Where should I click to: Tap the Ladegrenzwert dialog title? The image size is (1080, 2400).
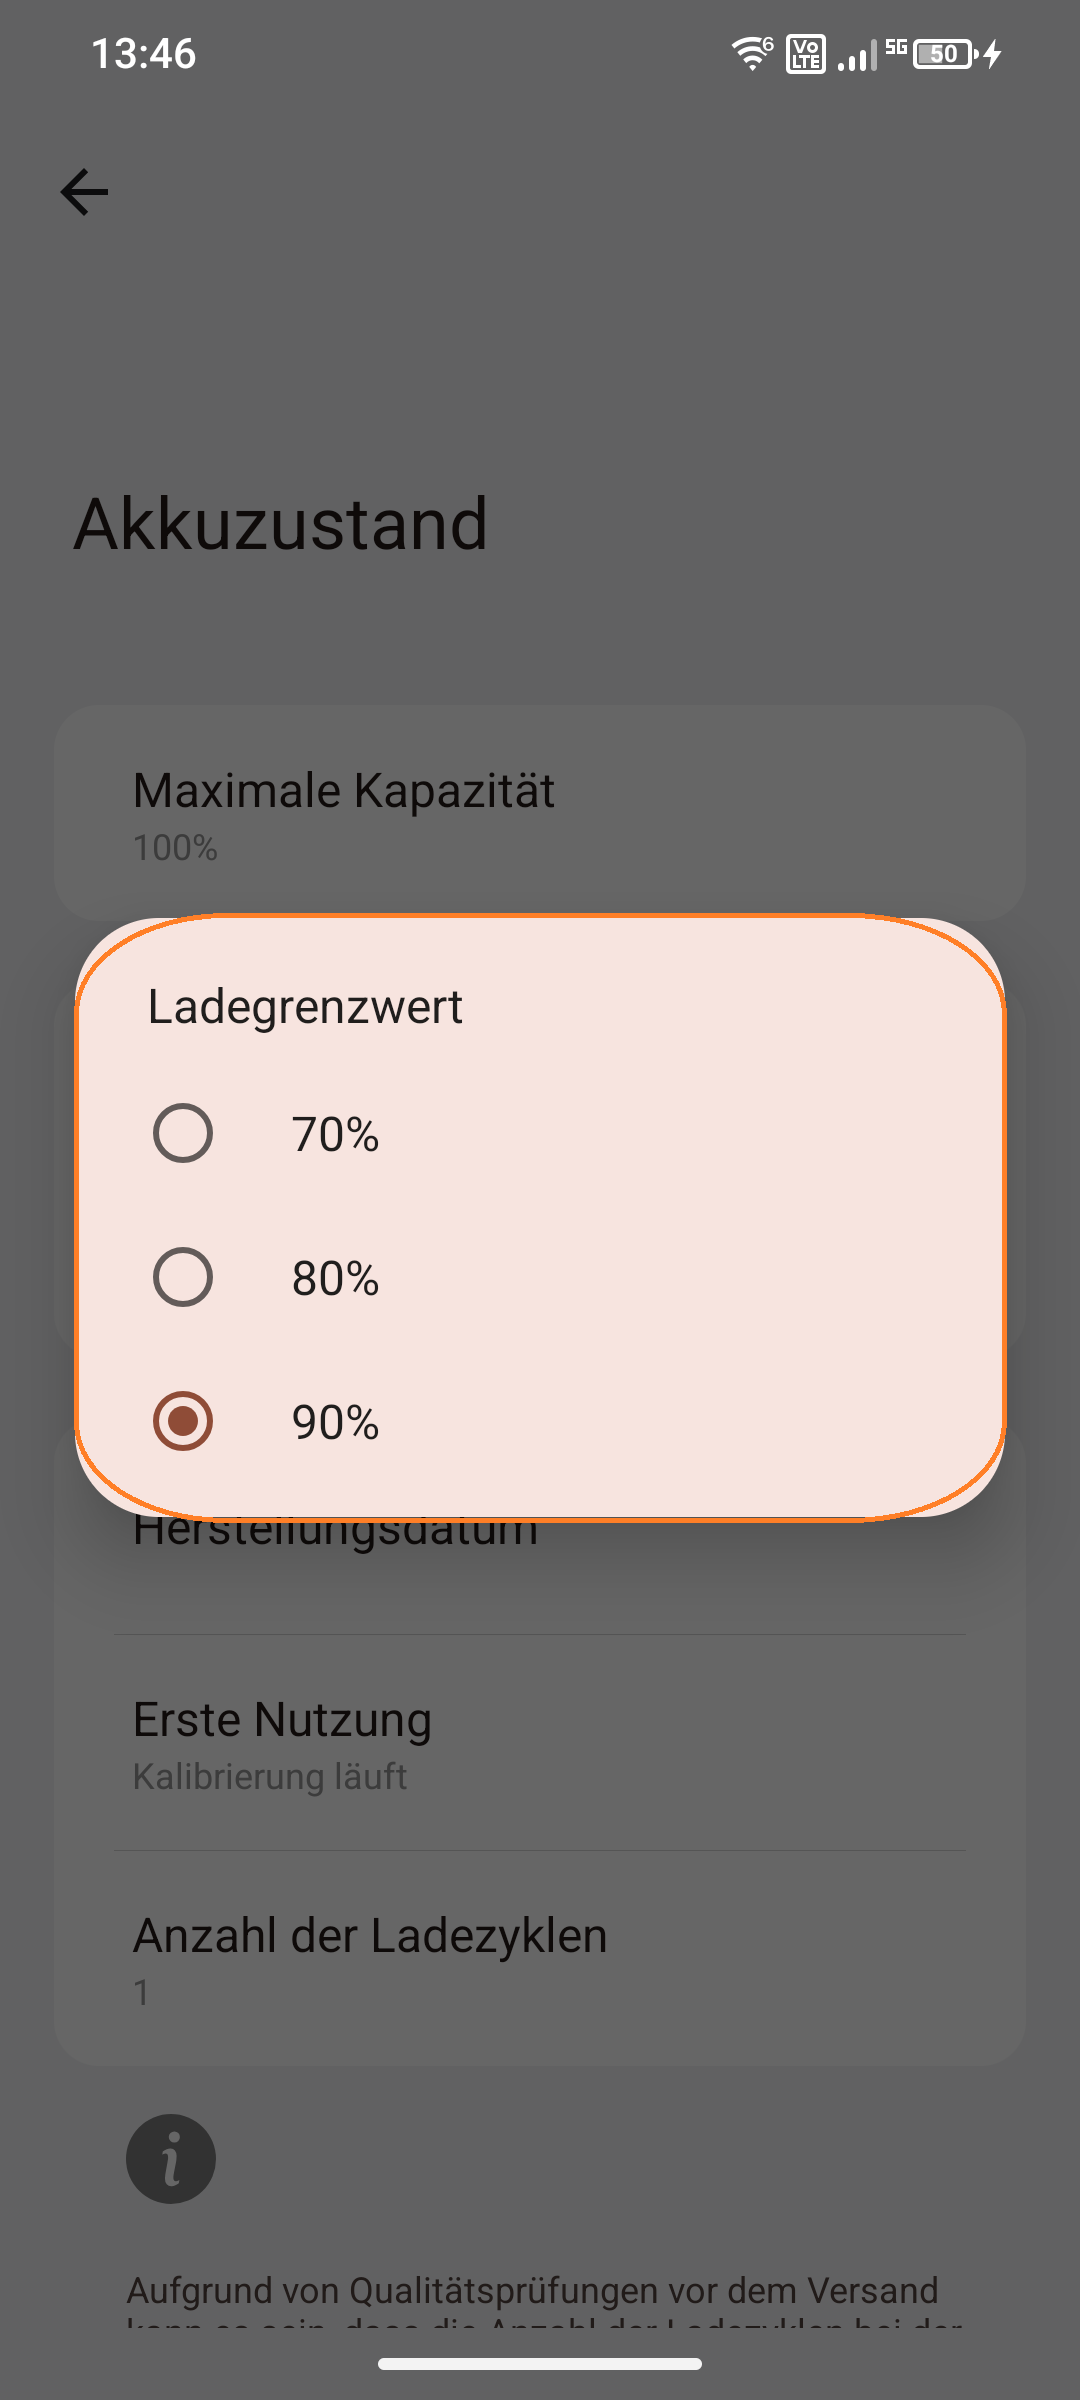304,1007
